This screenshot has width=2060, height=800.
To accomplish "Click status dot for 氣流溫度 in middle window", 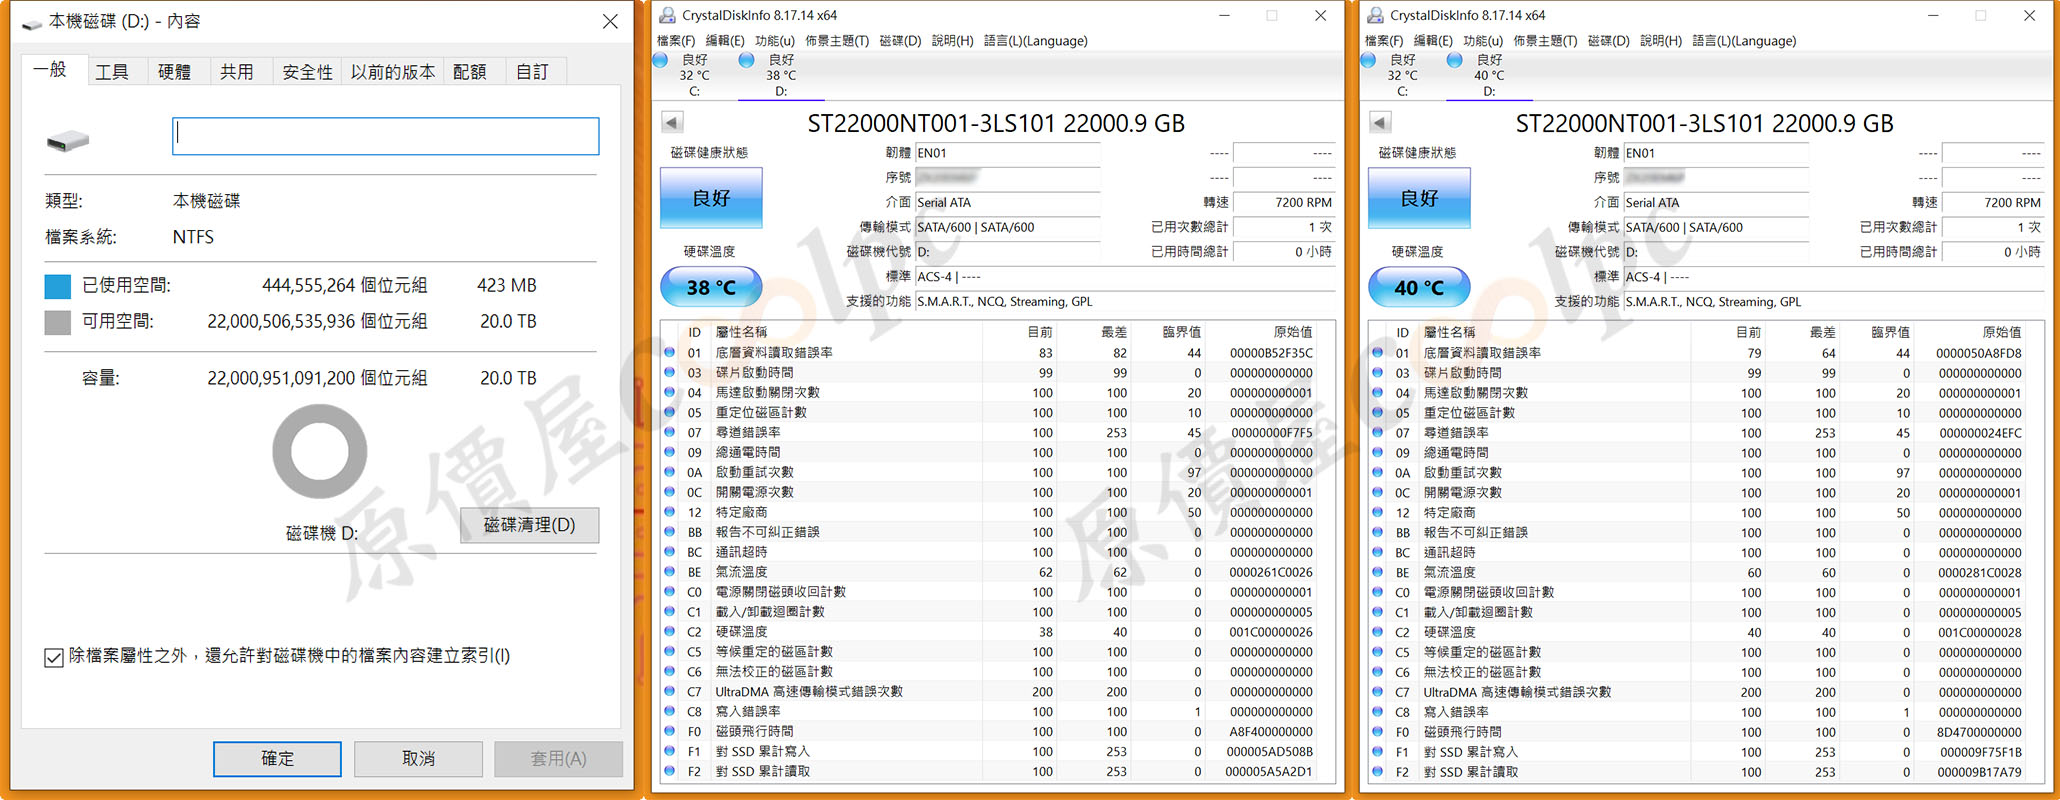I will [670, 572].
